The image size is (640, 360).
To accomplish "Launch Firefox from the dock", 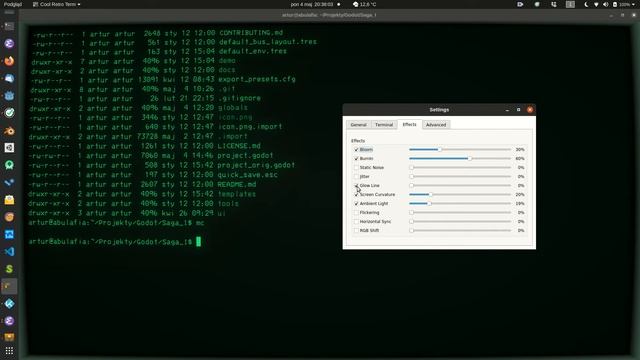I will tap(9, 61).
